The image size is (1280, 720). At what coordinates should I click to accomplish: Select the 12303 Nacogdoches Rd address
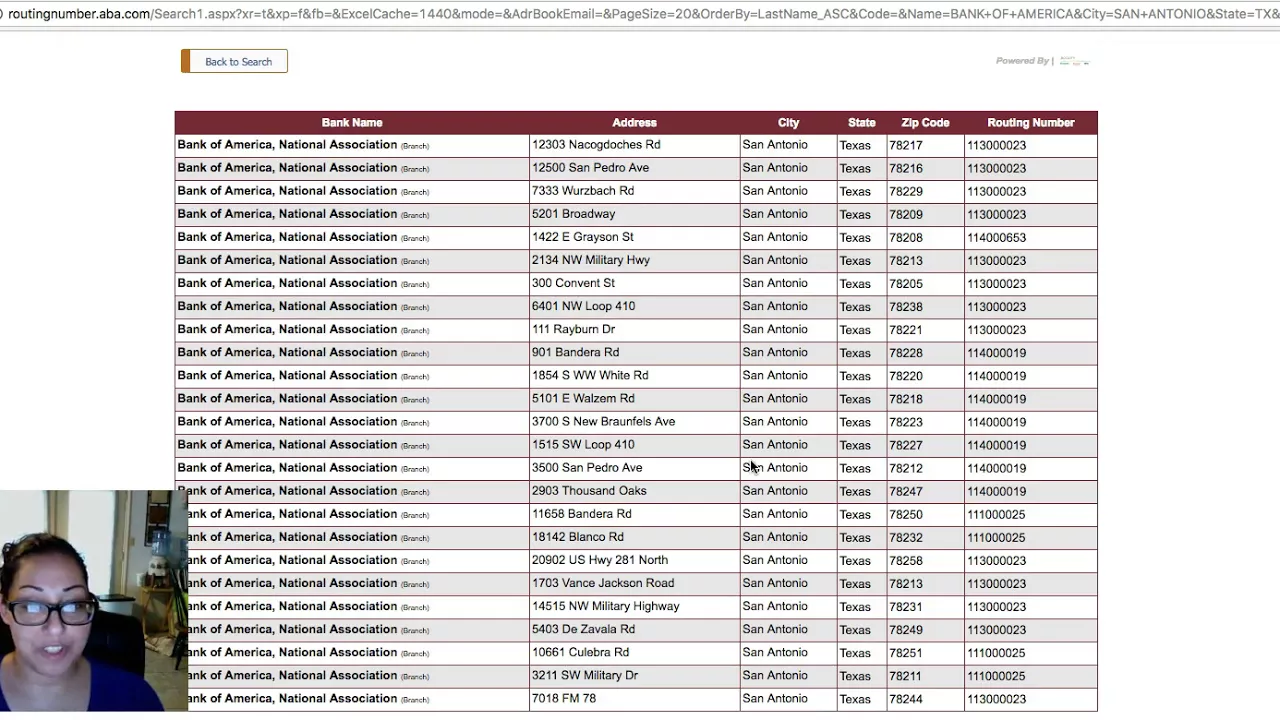point(596,145)
